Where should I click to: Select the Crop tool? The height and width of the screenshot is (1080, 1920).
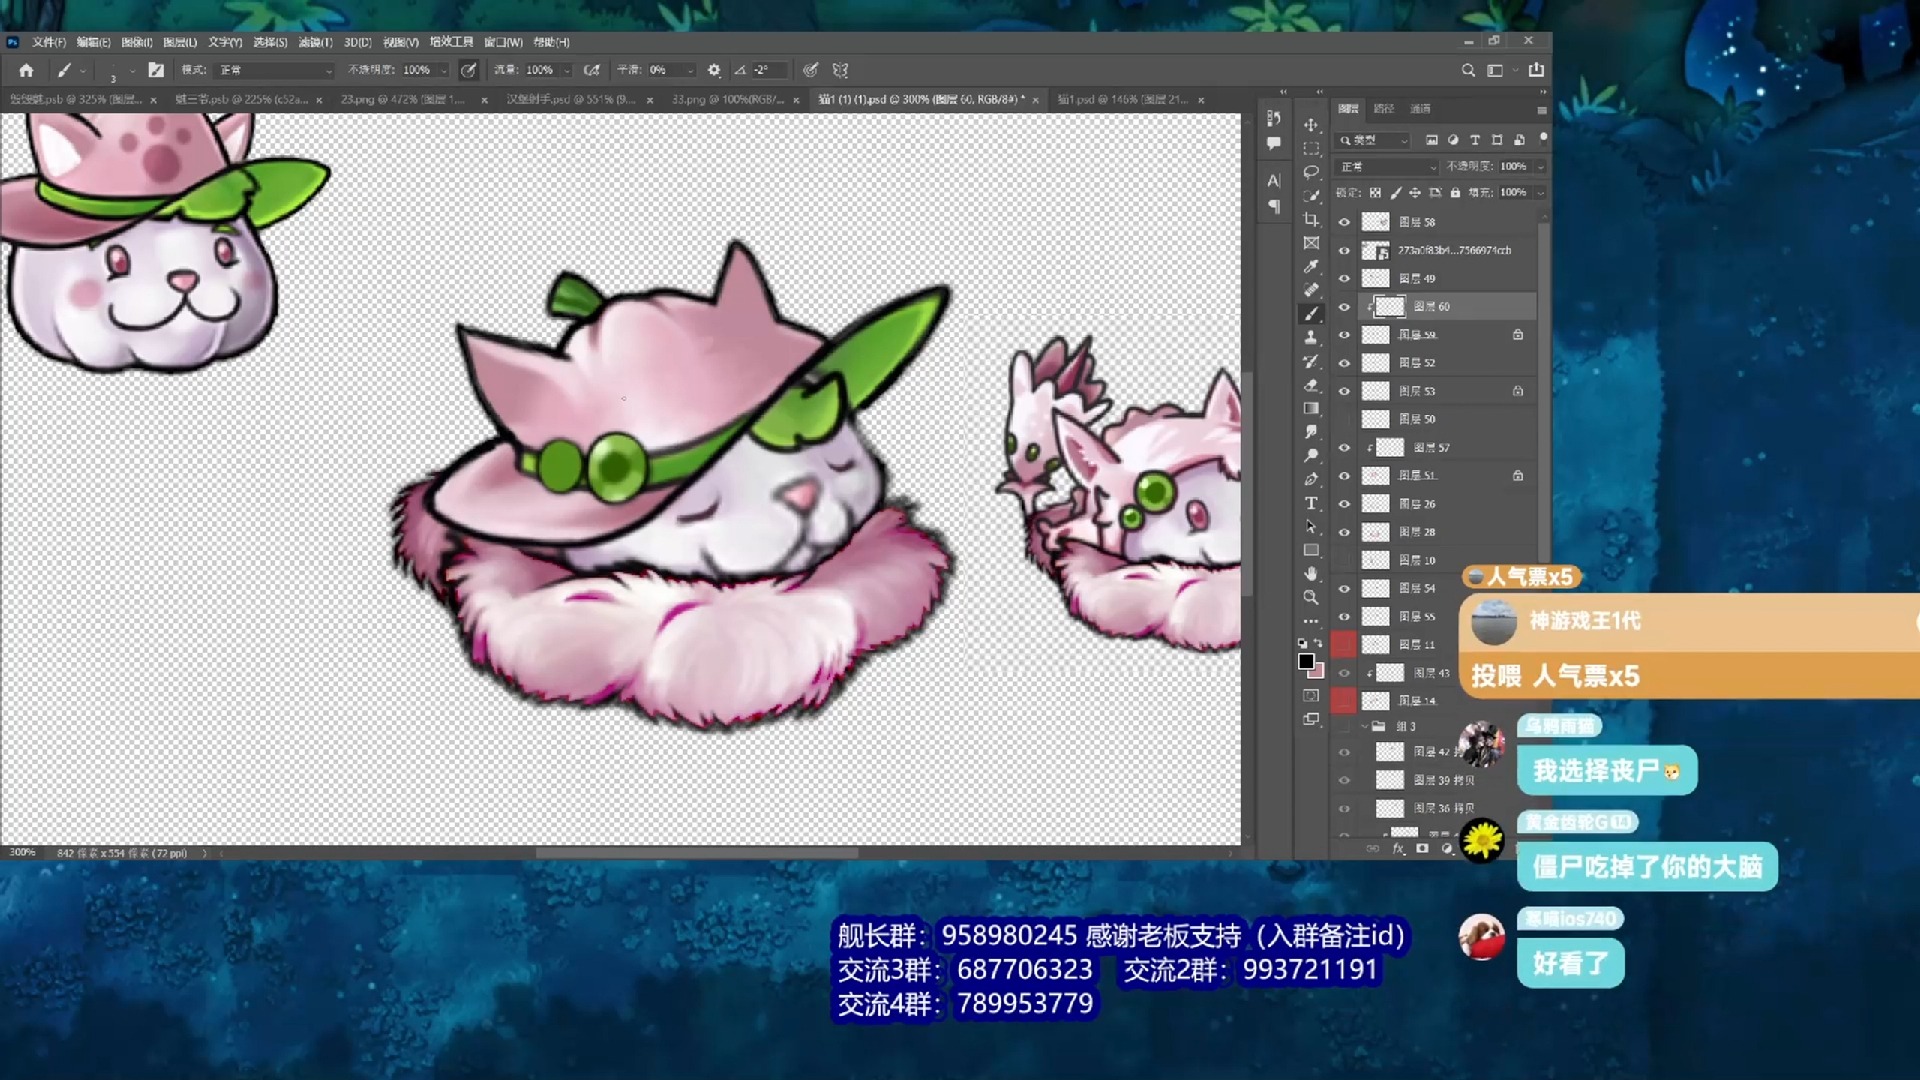pos(1311,219)
